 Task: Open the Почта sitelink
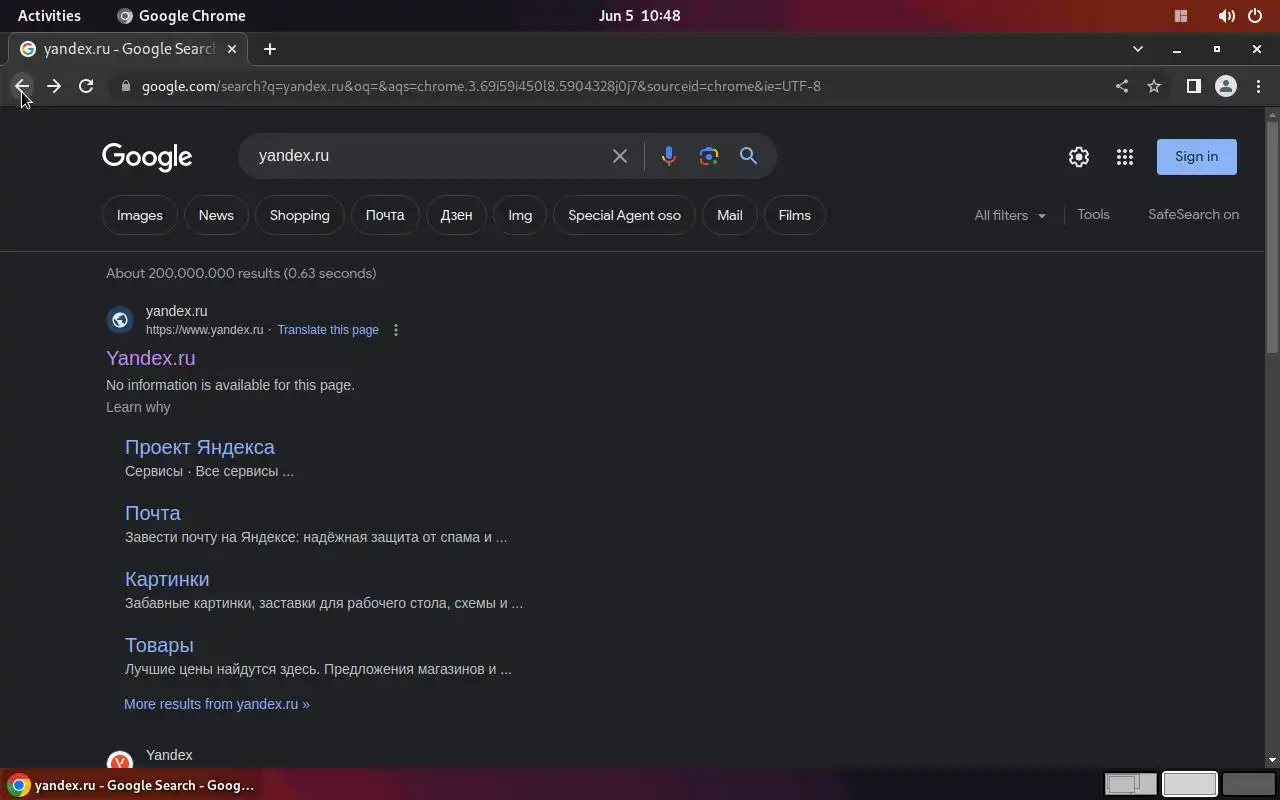point(153,513)
